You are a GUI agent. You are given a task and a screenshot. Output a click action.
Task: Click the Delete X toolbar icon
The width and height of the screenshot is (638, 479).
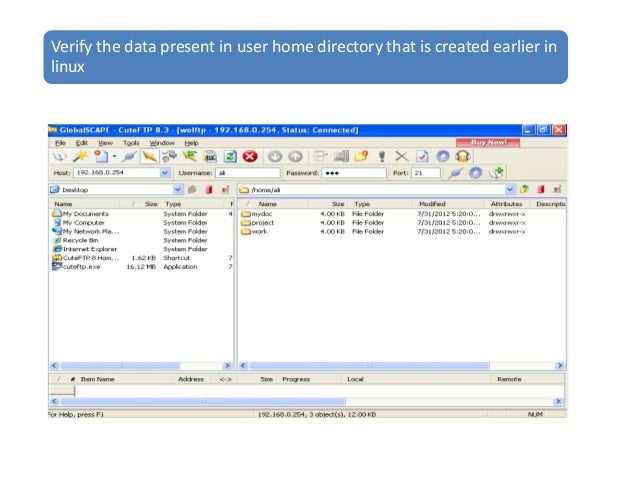pos(402,156)
